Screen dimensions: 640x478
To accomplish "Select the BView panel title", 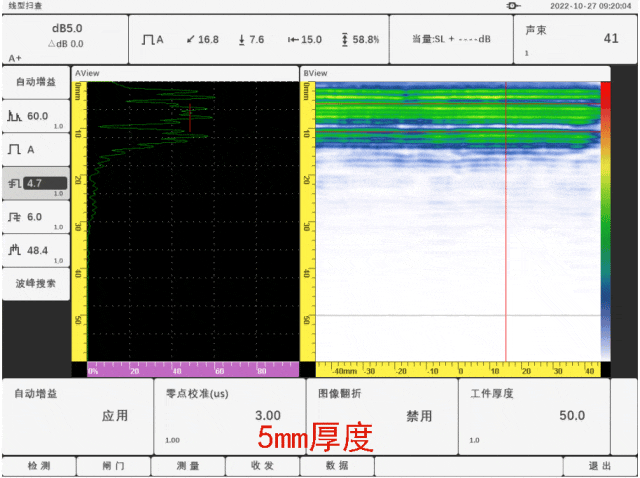I will point(315,73).
